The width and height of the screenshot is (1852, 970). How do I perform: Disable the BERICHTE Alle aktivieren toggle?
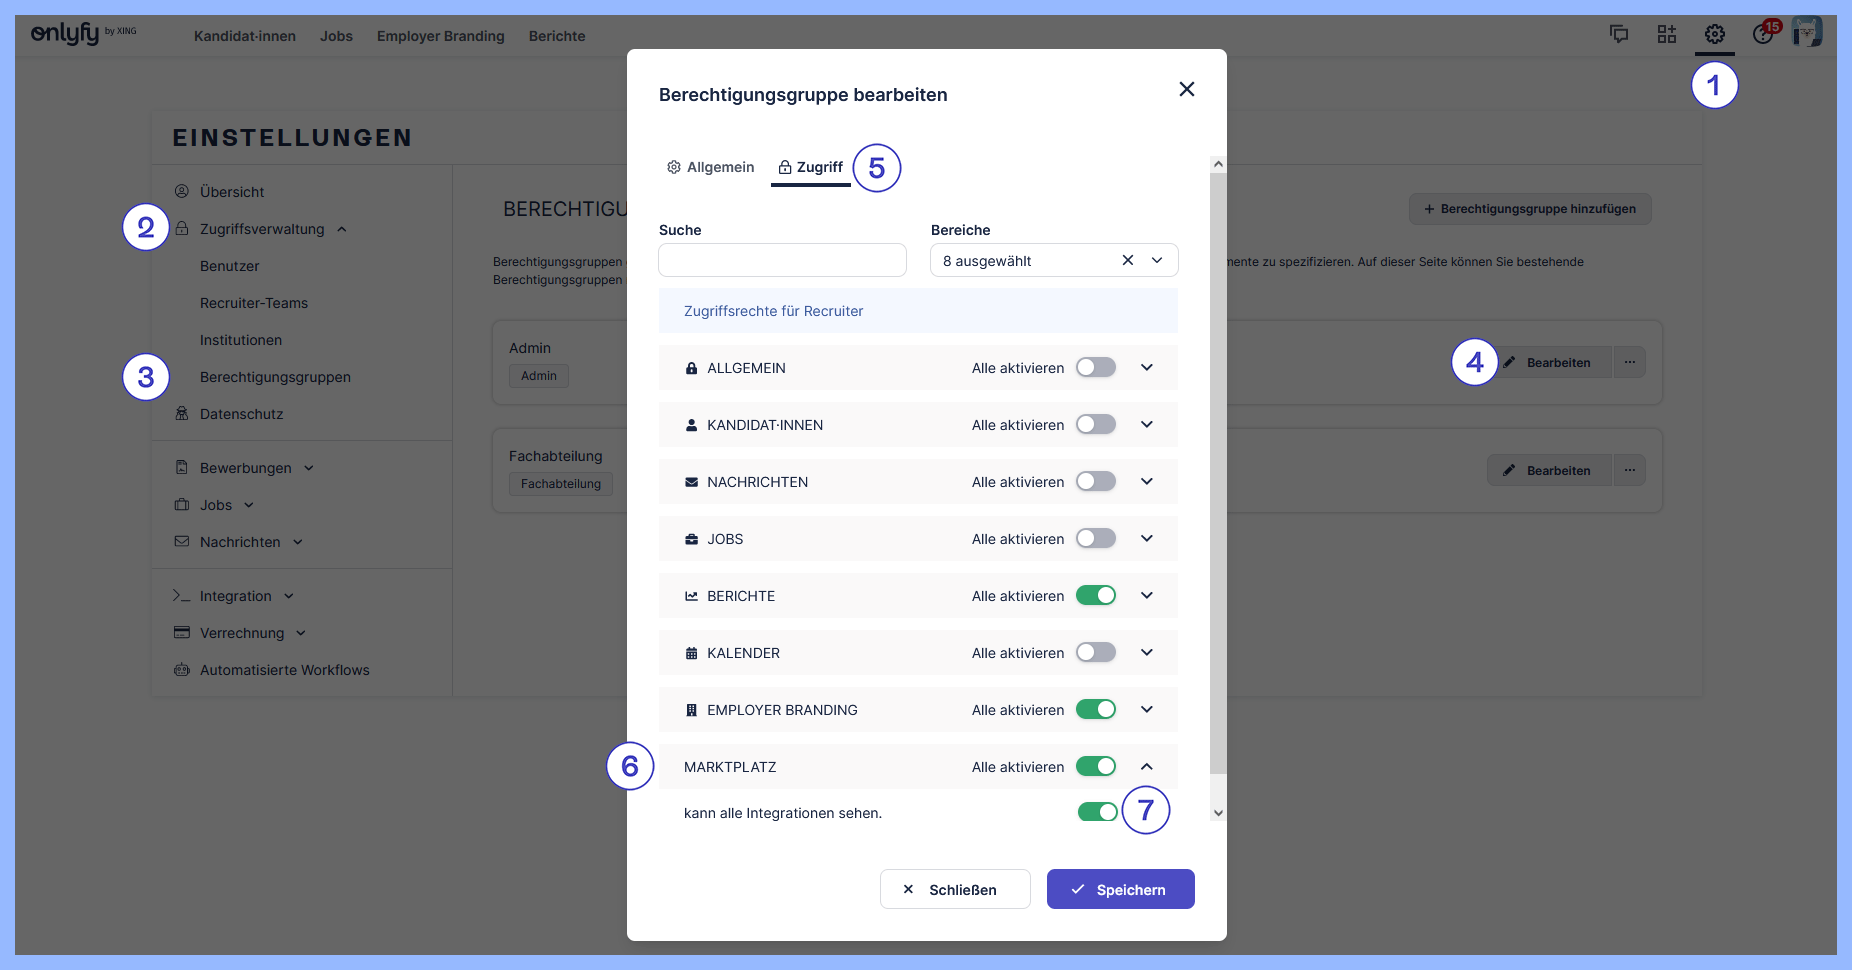pyautogui.click(x=1095, y=595)
